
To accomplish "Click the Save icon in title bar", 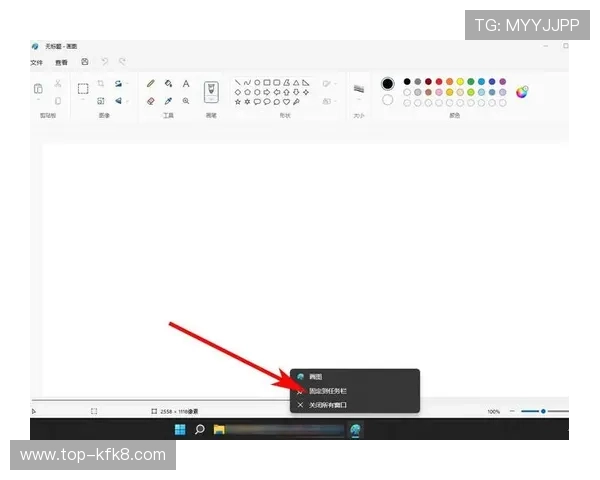I will (85, 62).
